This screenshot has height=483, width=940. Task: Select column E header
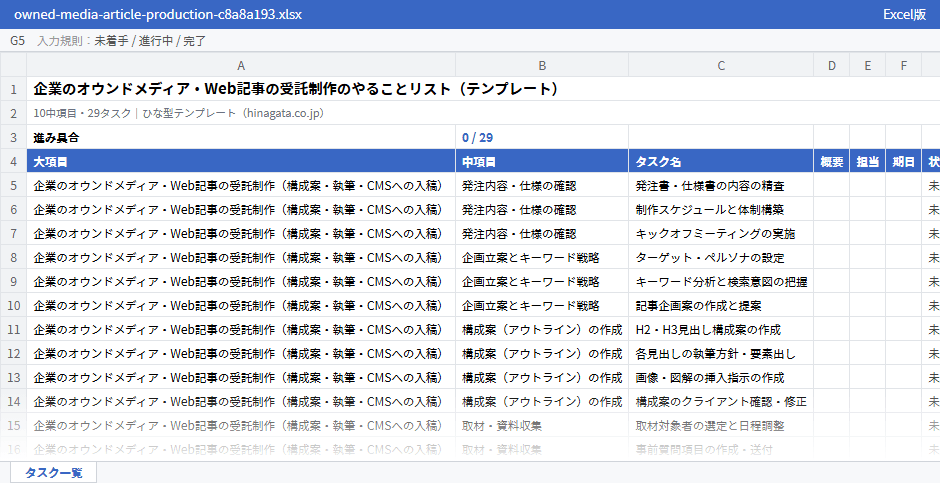[867, 65]
